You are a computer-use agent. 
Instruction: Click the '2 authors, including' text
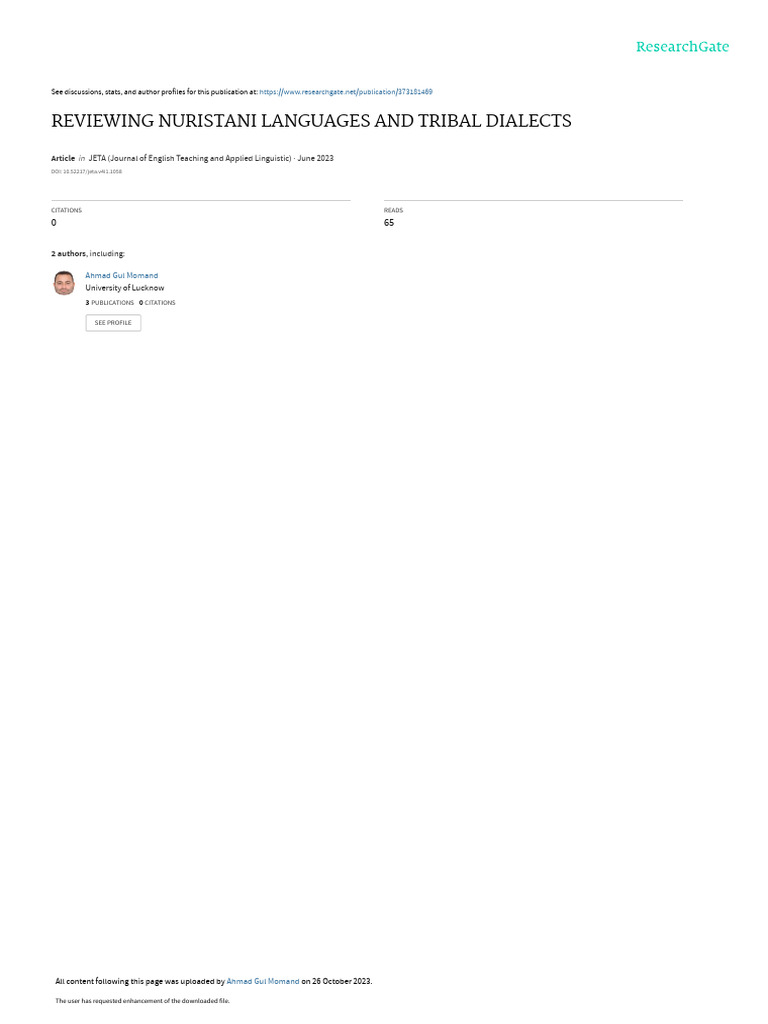pyautogui.click(x=88, y=253)
